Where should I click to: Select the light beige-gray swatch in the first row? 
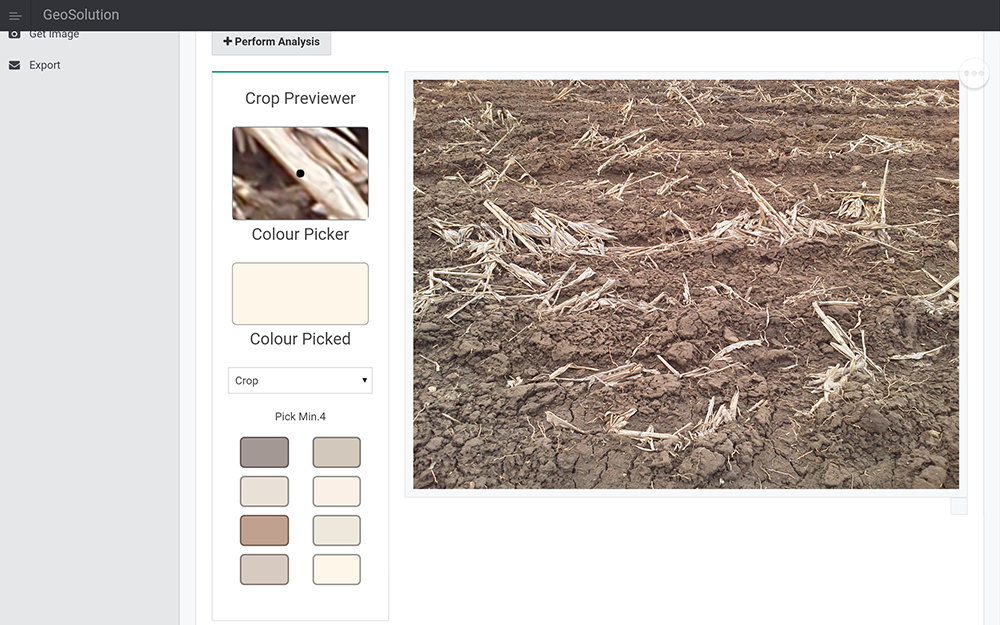coord(336,452)
